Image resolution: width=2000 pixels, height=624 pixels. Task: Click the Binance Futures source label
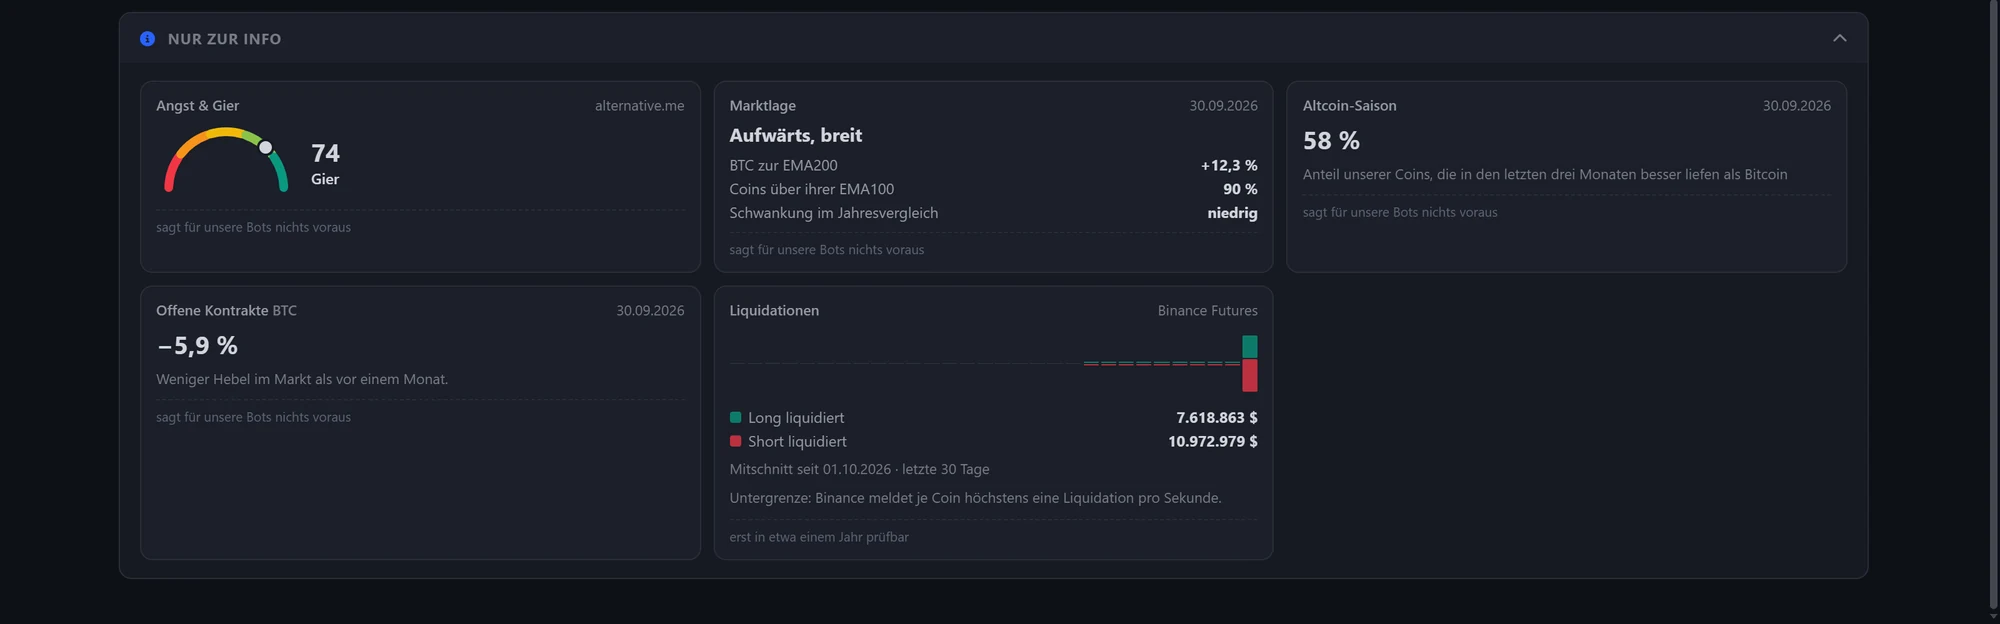coord(1207,310)
